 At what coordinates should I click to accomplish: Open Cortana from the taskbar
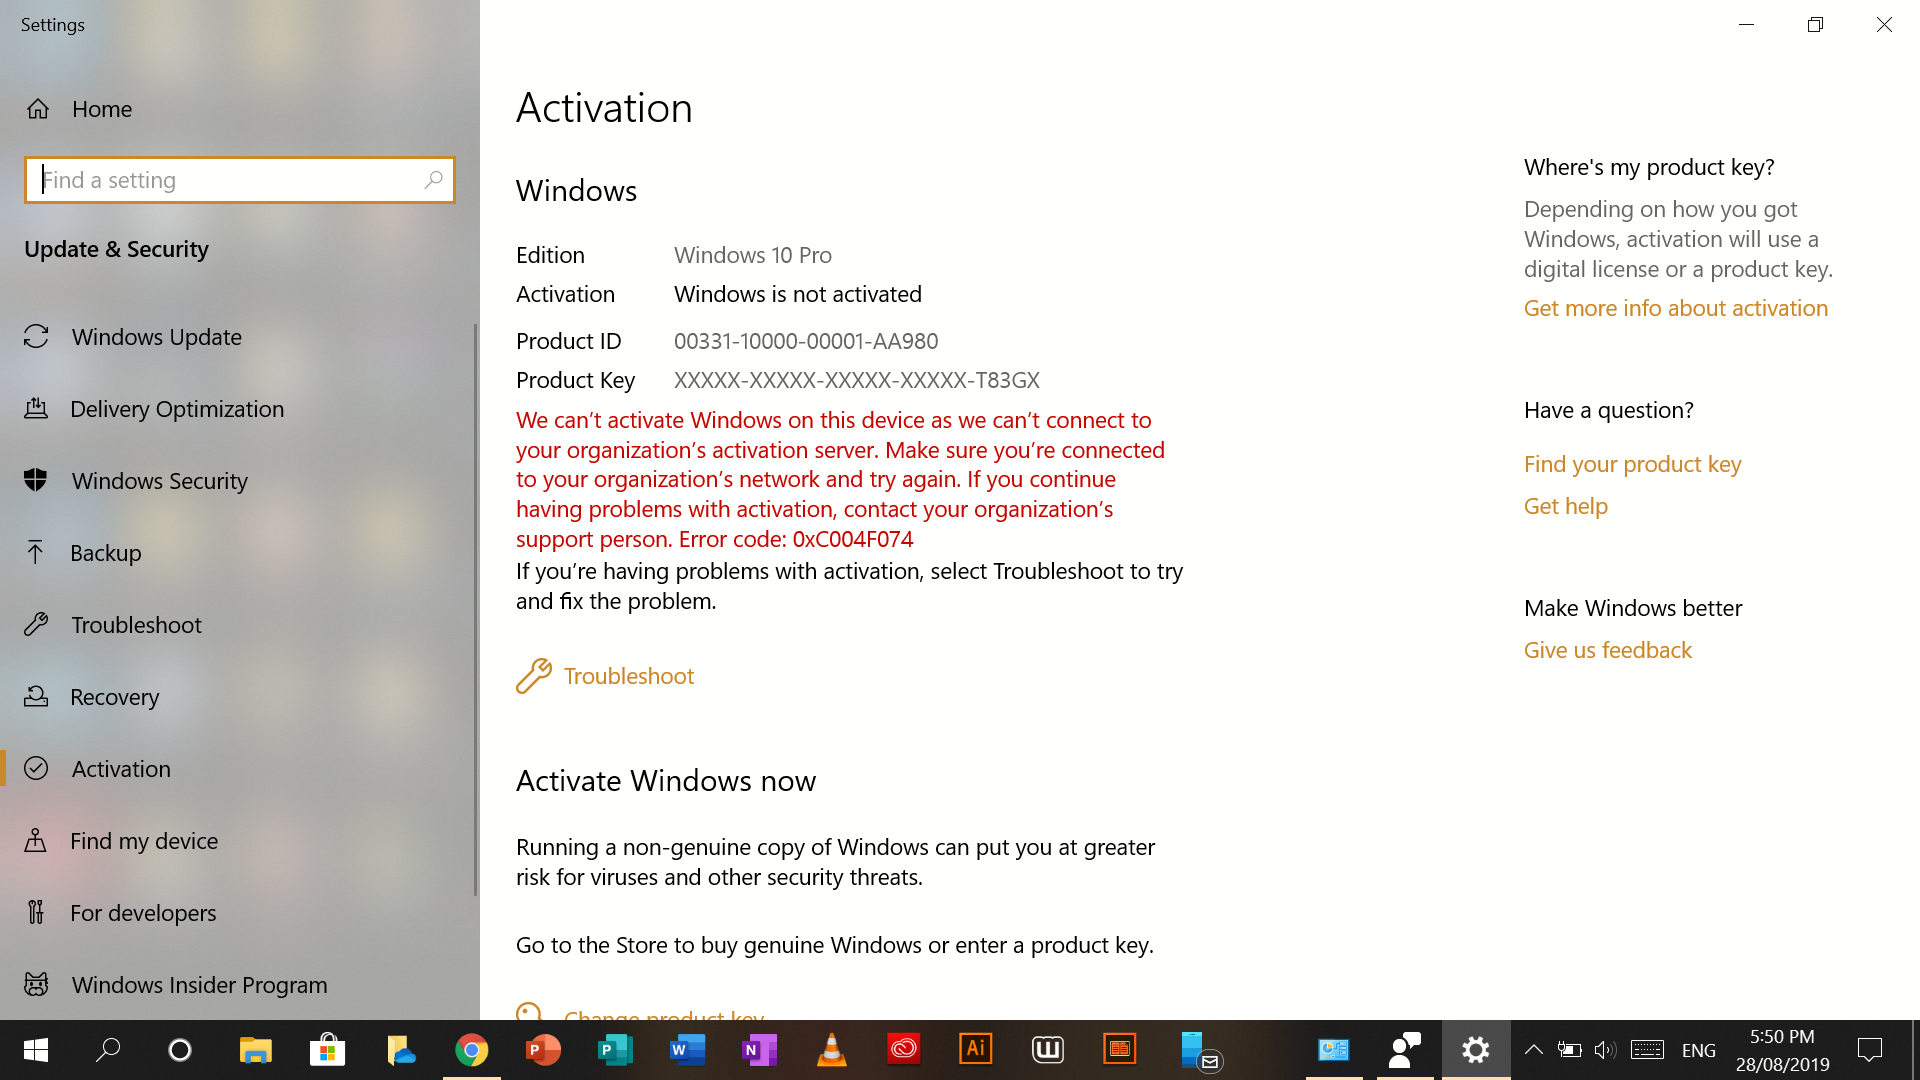coord(180,1050)
